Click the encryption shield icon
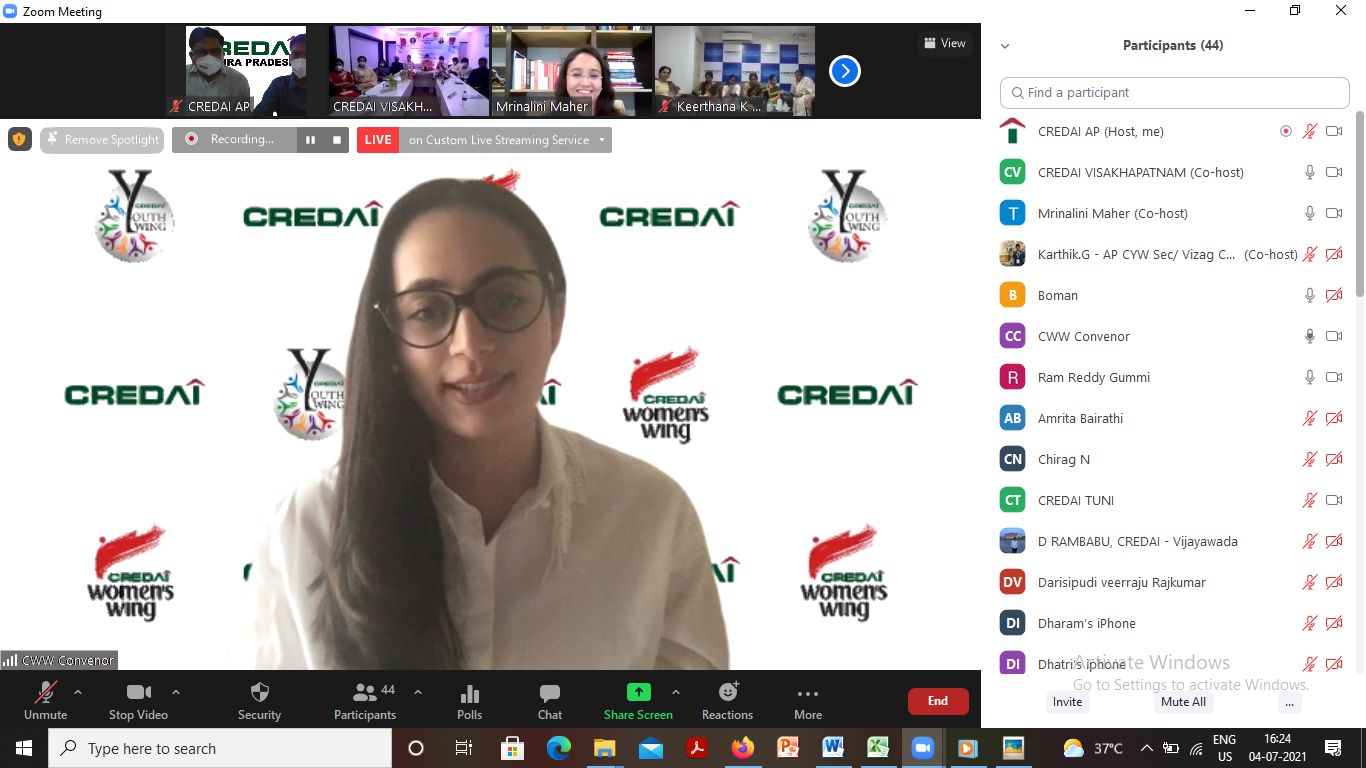The image size is (1366, 768). click(20, 139)
